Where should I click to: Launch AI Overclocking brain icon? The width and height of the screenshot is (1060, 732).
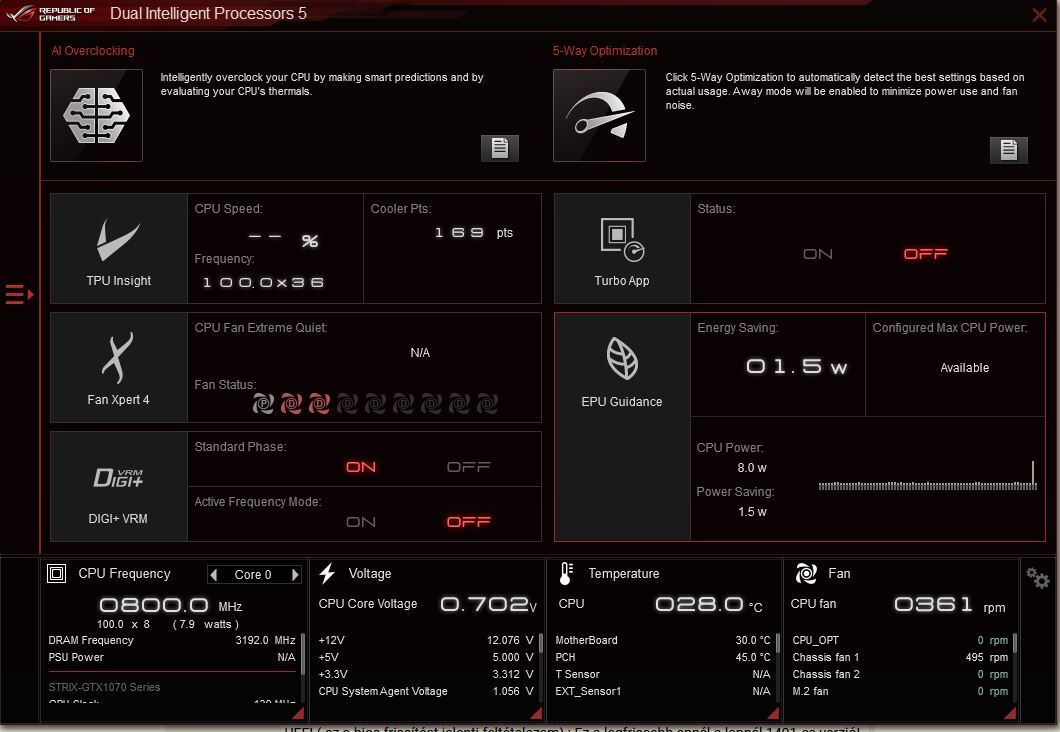[97, 116]
